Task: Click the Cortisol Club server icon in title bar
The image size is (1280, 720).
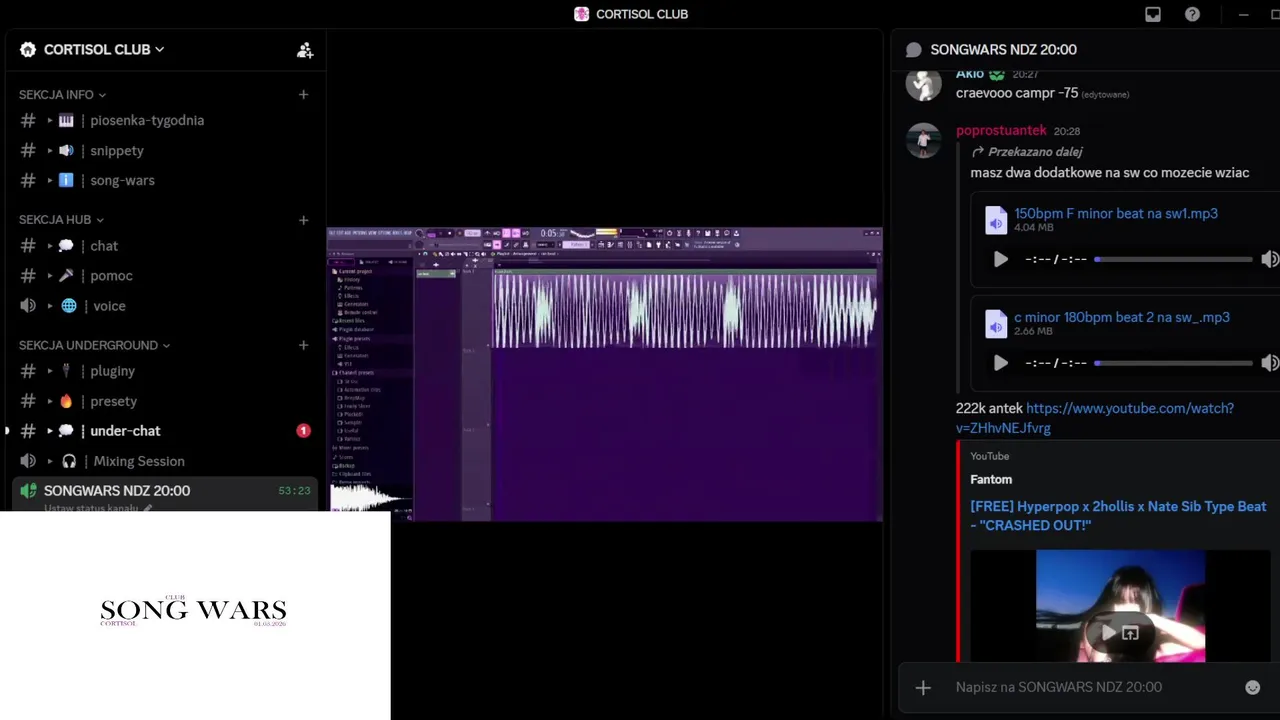Action: point(582,14)
